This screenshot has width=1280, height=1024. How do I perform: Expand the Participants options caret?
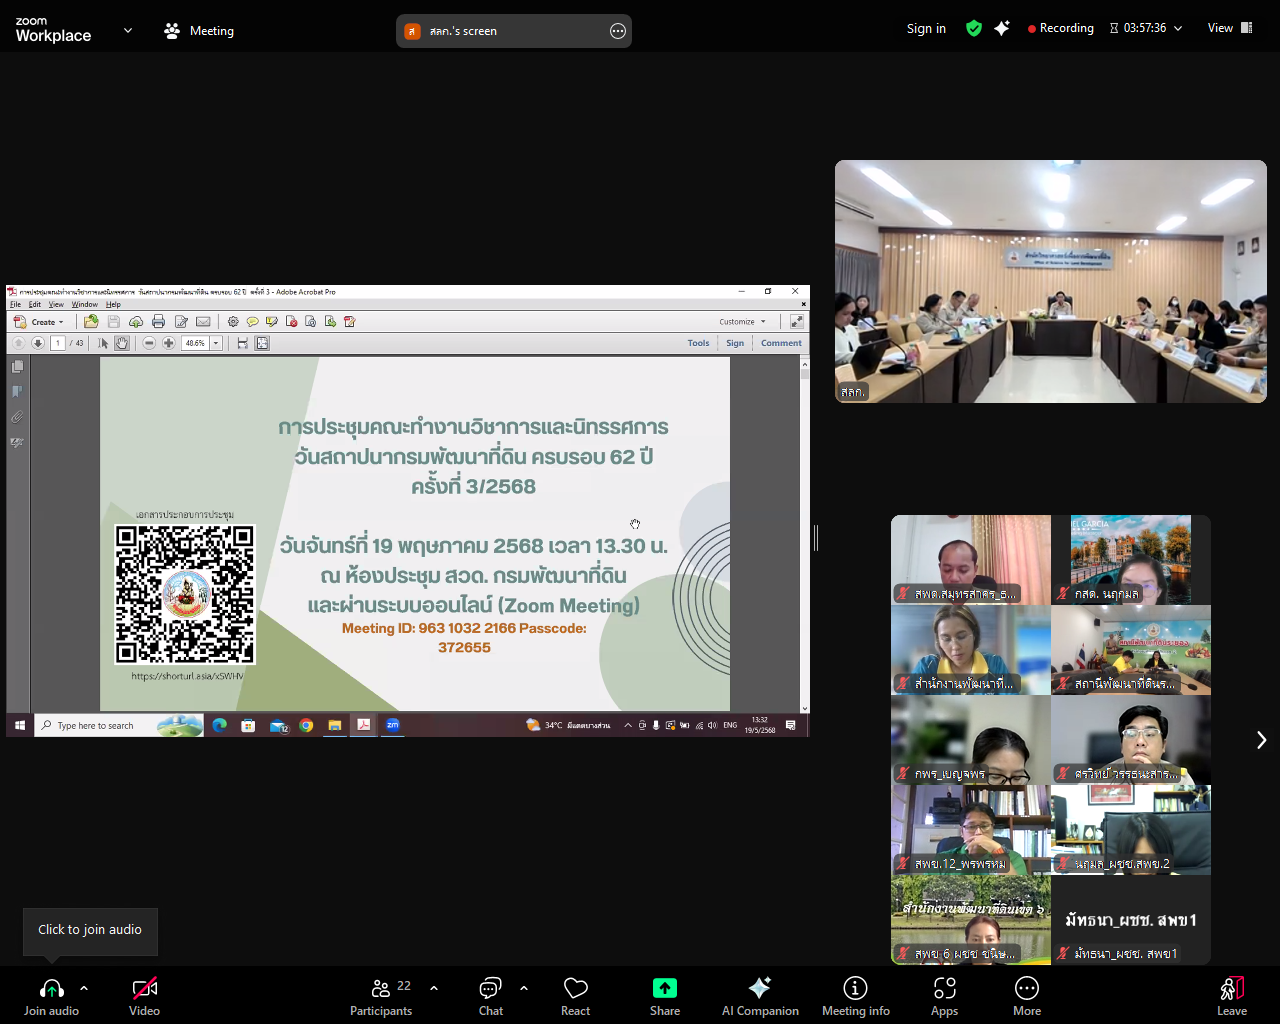[434, 988]
